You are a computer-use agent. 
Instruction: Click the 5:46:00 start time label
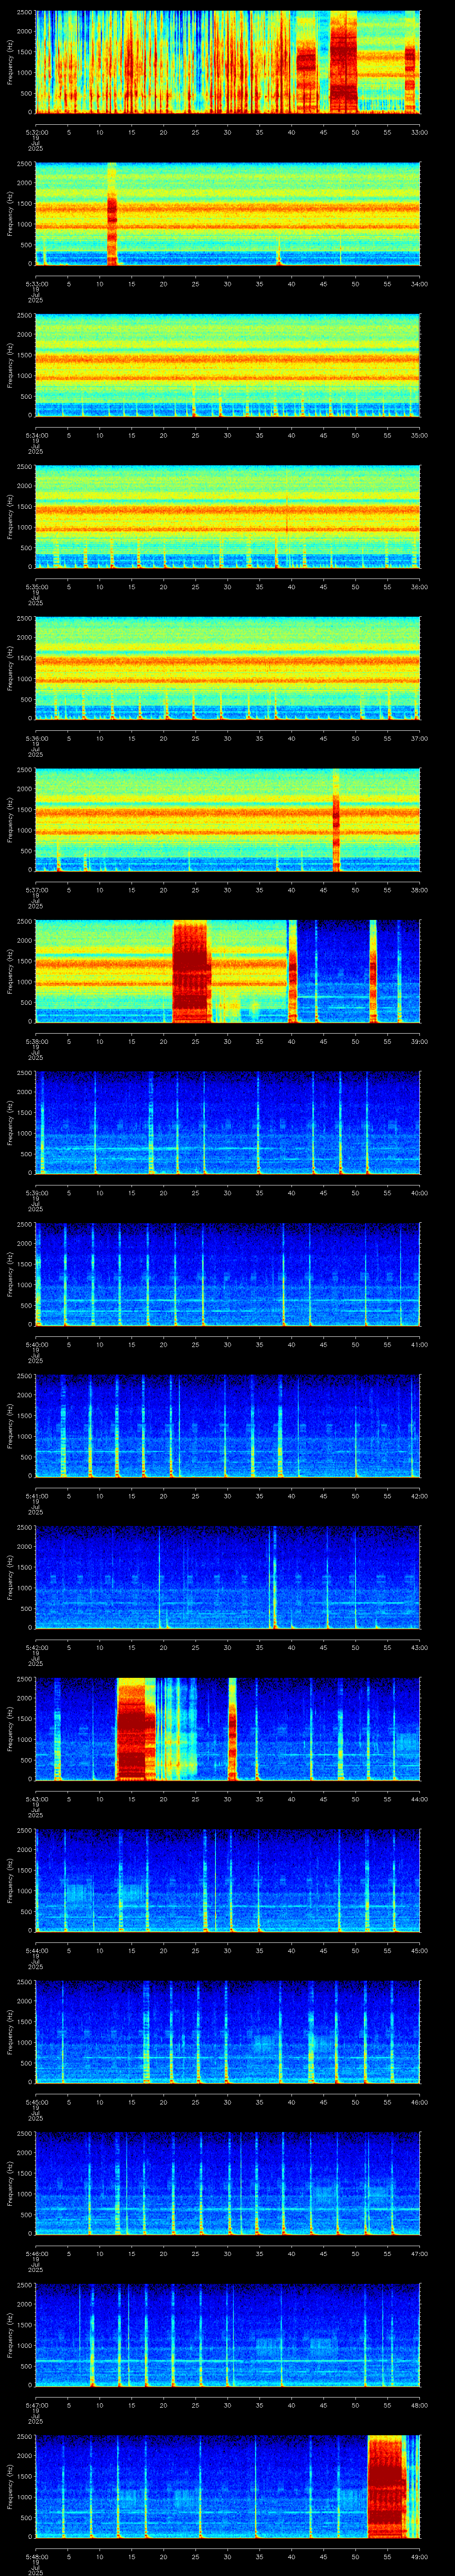coord(37,2254)
